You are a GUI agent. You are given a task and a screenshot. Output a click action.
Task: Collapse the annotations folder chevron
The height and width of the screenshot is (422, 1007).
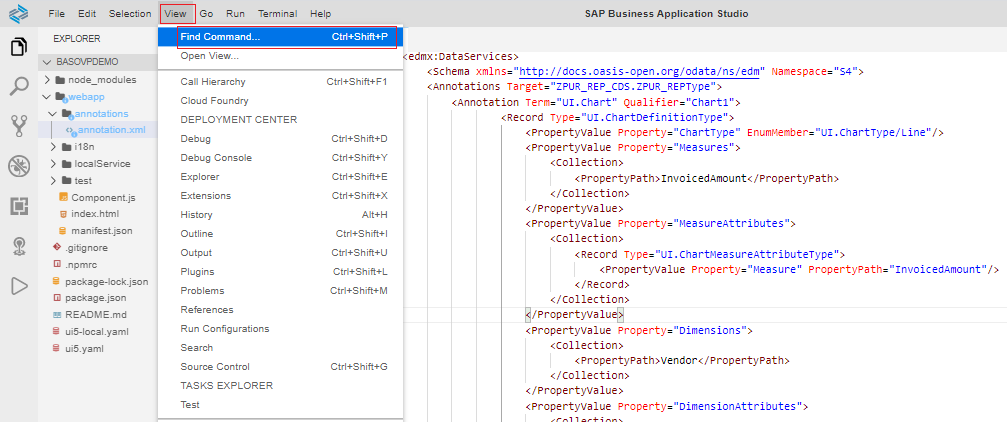[x=53, y=114]
